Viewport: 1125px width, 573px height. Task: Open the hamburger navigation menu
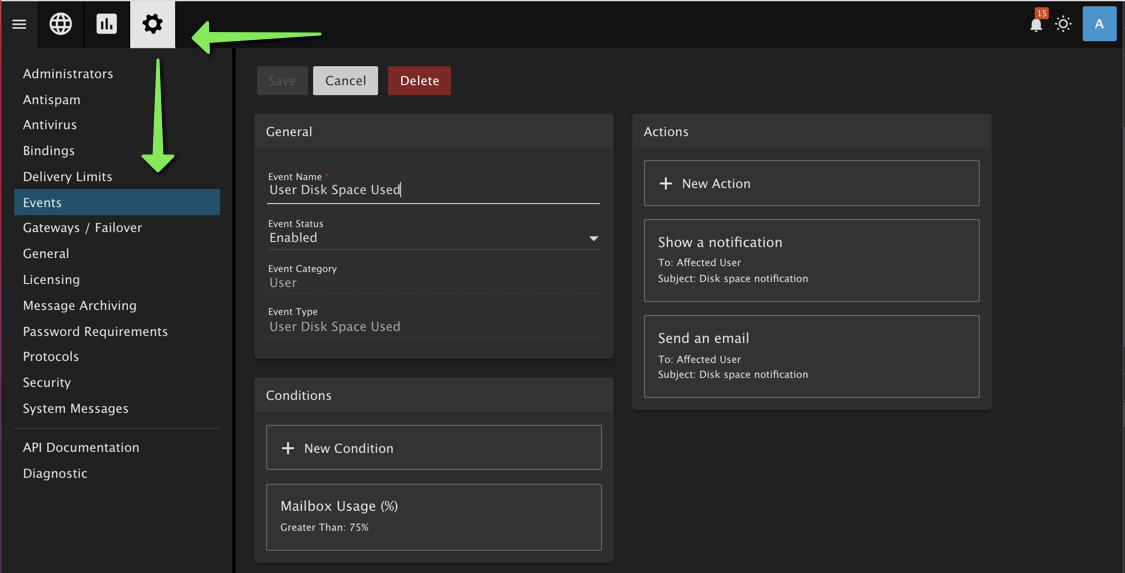[19, 24]
